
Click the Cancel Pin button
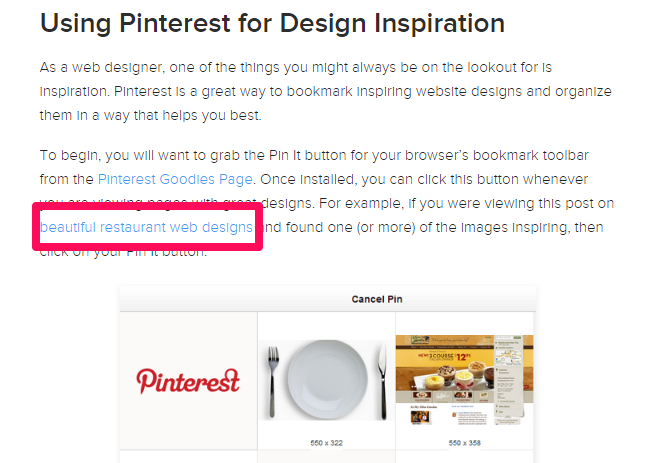pos(377,299)
